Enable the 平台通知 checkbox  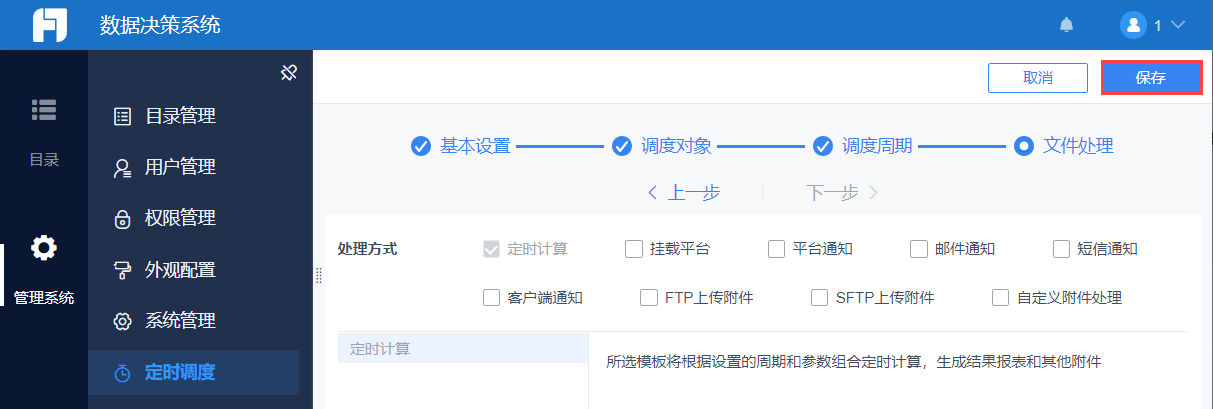click(x=777, y=249)
